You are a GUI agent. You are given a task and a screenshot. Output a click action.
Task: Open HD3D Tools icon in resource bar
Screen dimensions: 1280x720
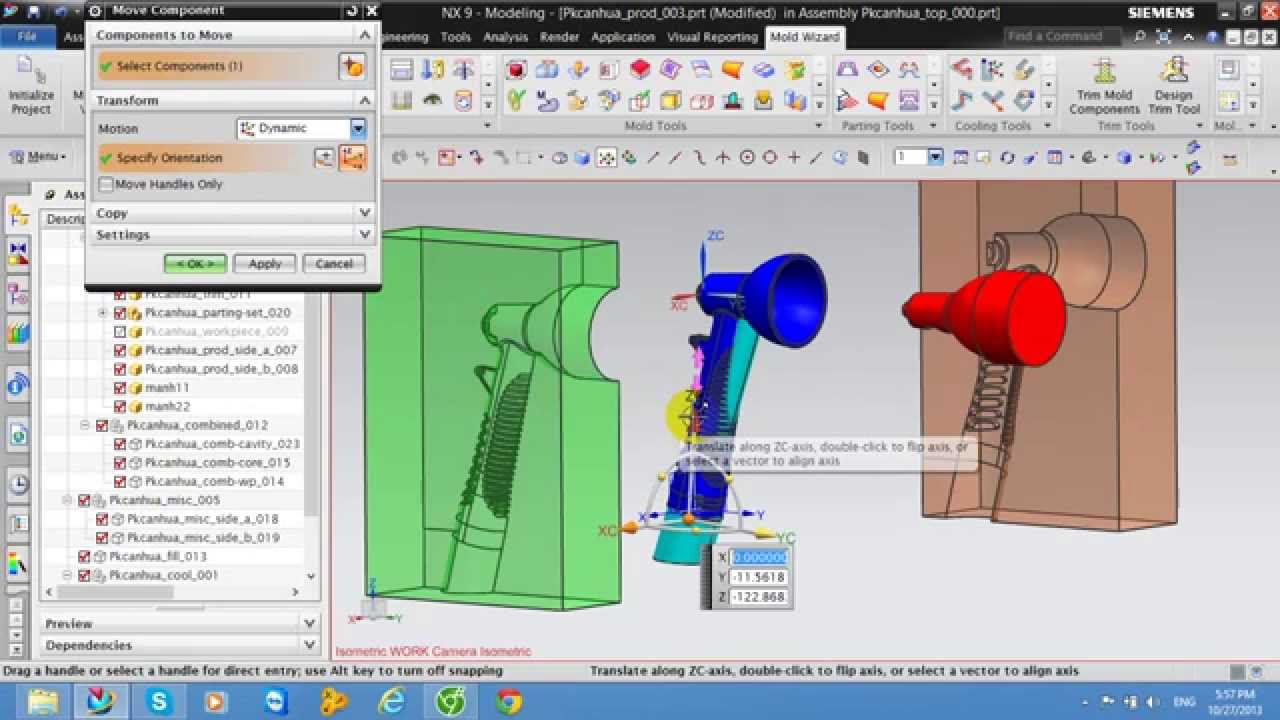(18, 384)
